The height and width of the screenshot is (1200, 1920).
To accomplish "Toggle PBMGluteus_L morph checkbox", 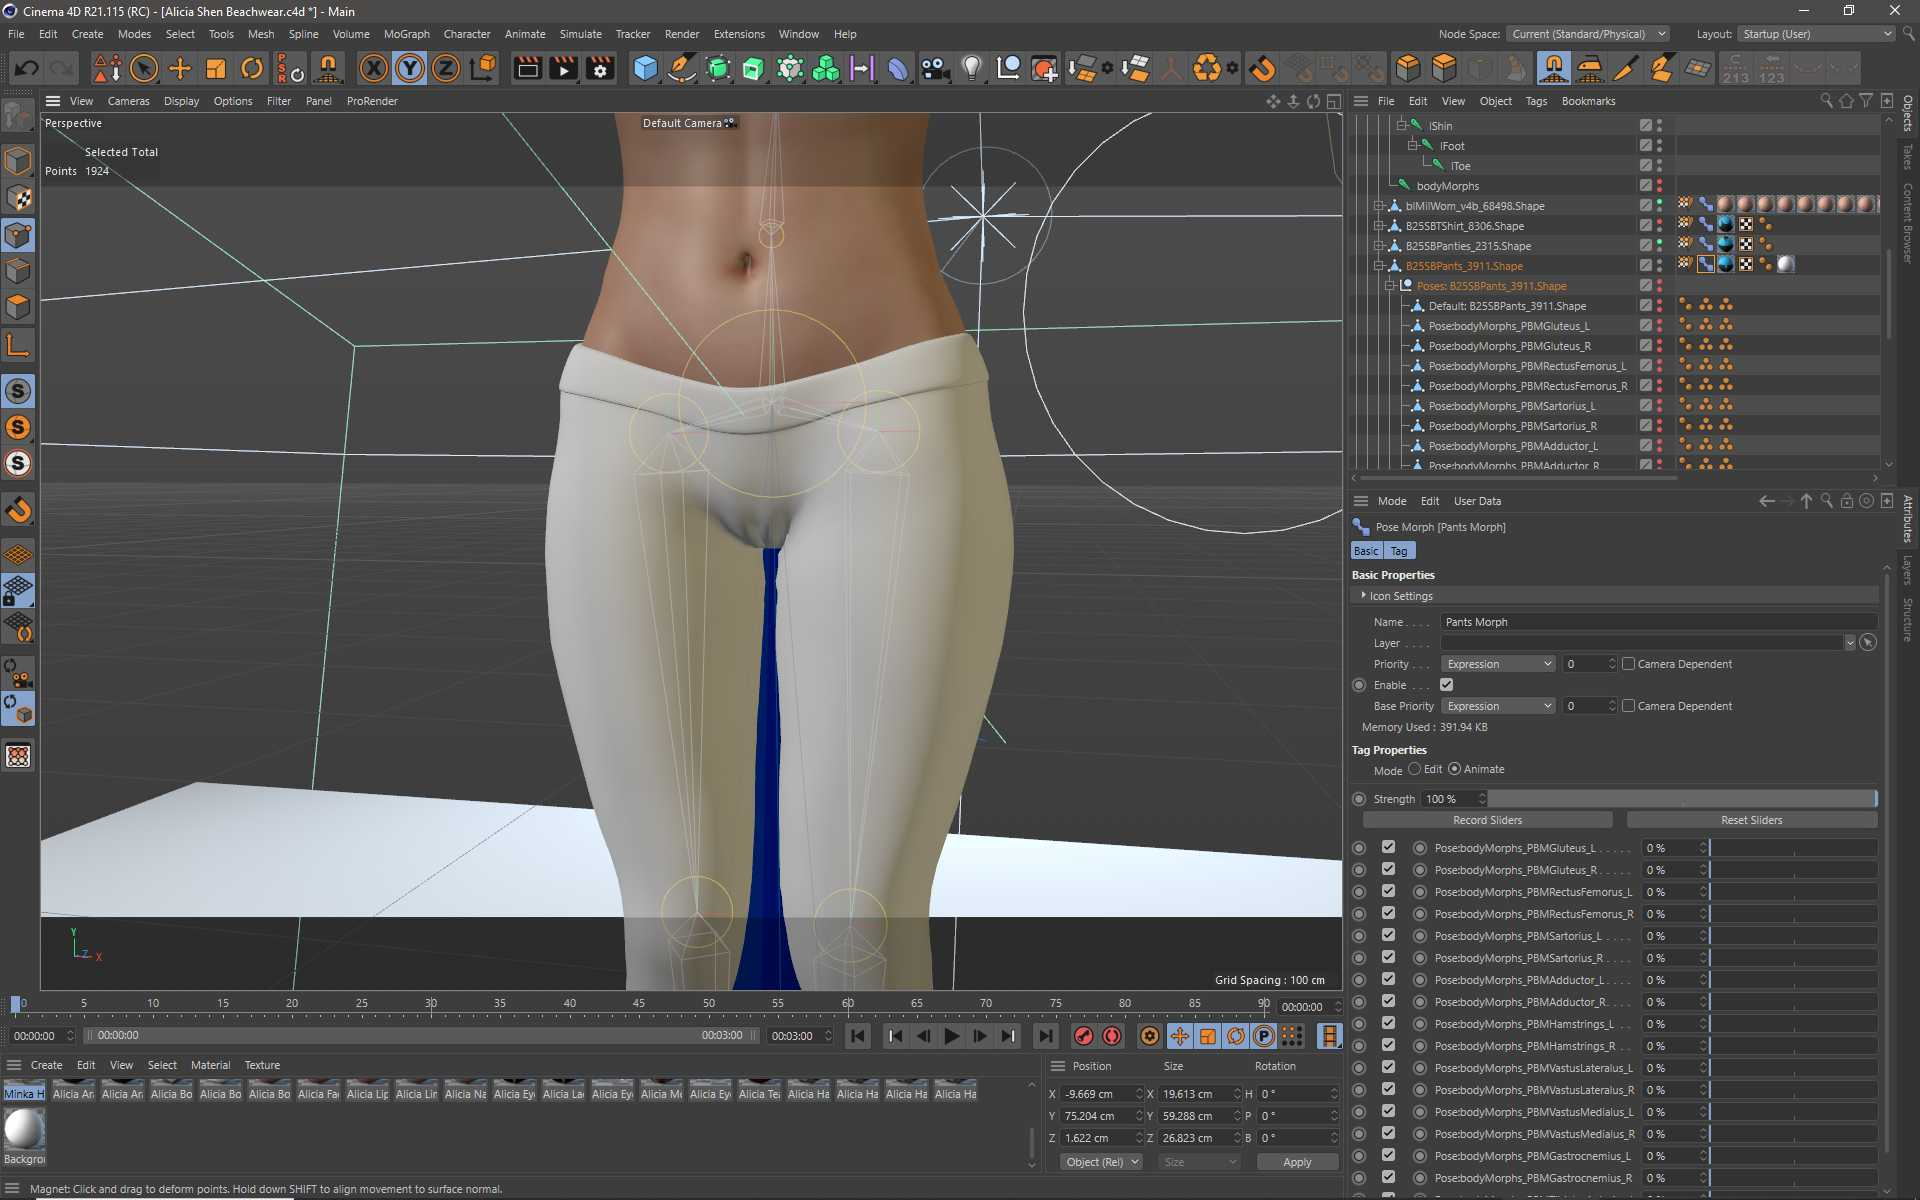I will tap(1388, 847).
